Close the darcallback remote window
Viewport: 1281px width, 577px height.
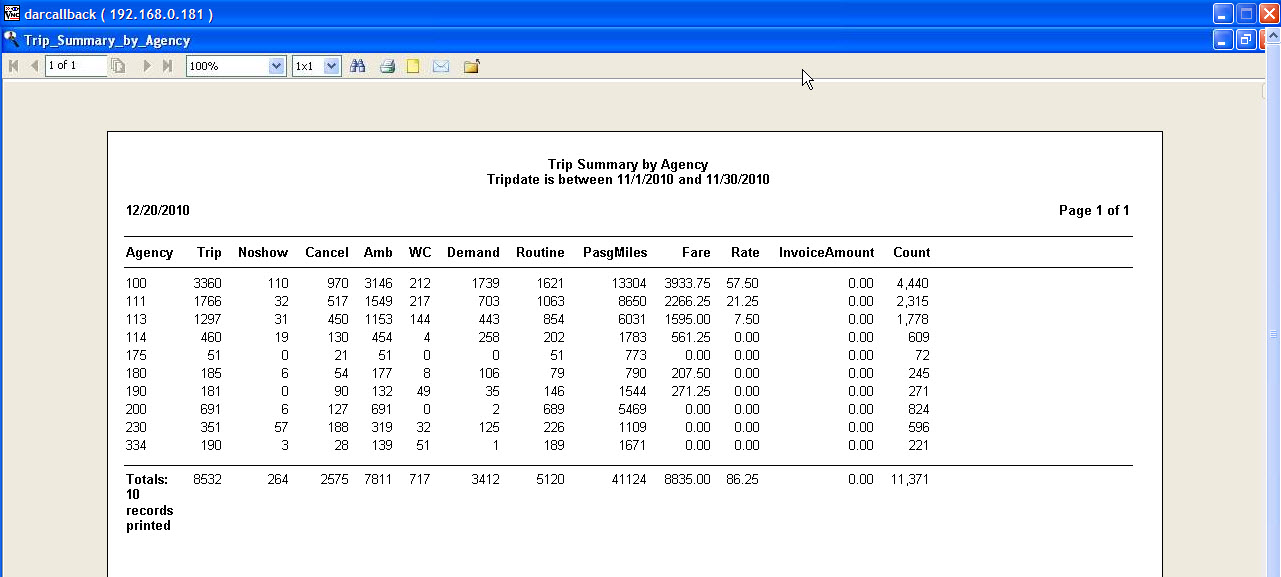(x=1269, y=14)
